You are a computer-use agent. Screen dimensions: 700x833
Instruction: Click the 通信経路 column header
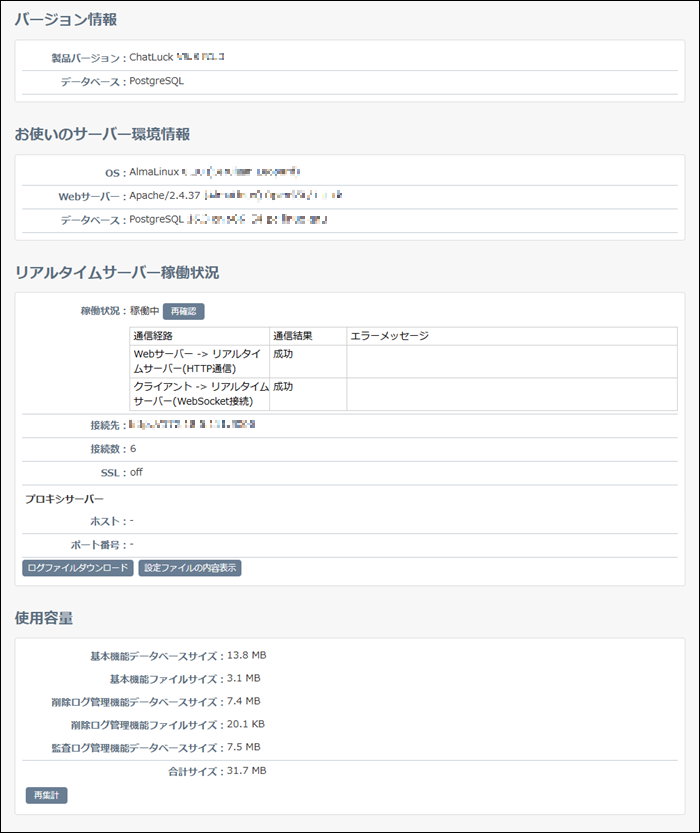point(153,336)
